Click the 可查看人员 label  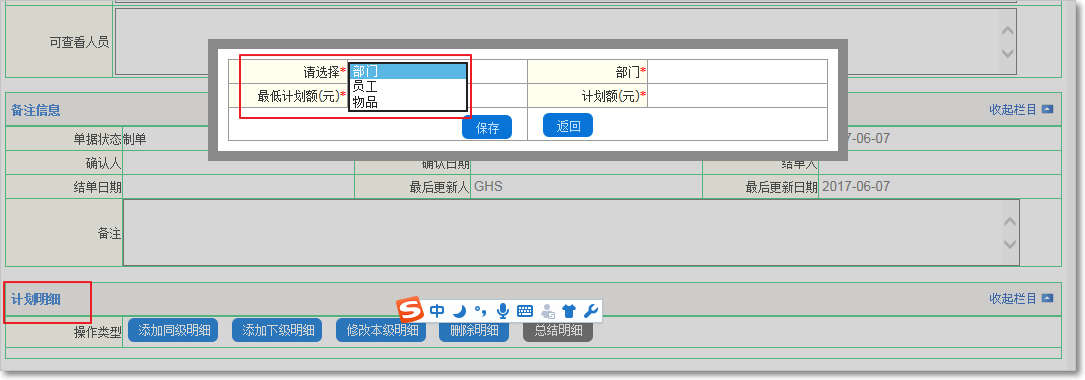[x=79, y=42]
